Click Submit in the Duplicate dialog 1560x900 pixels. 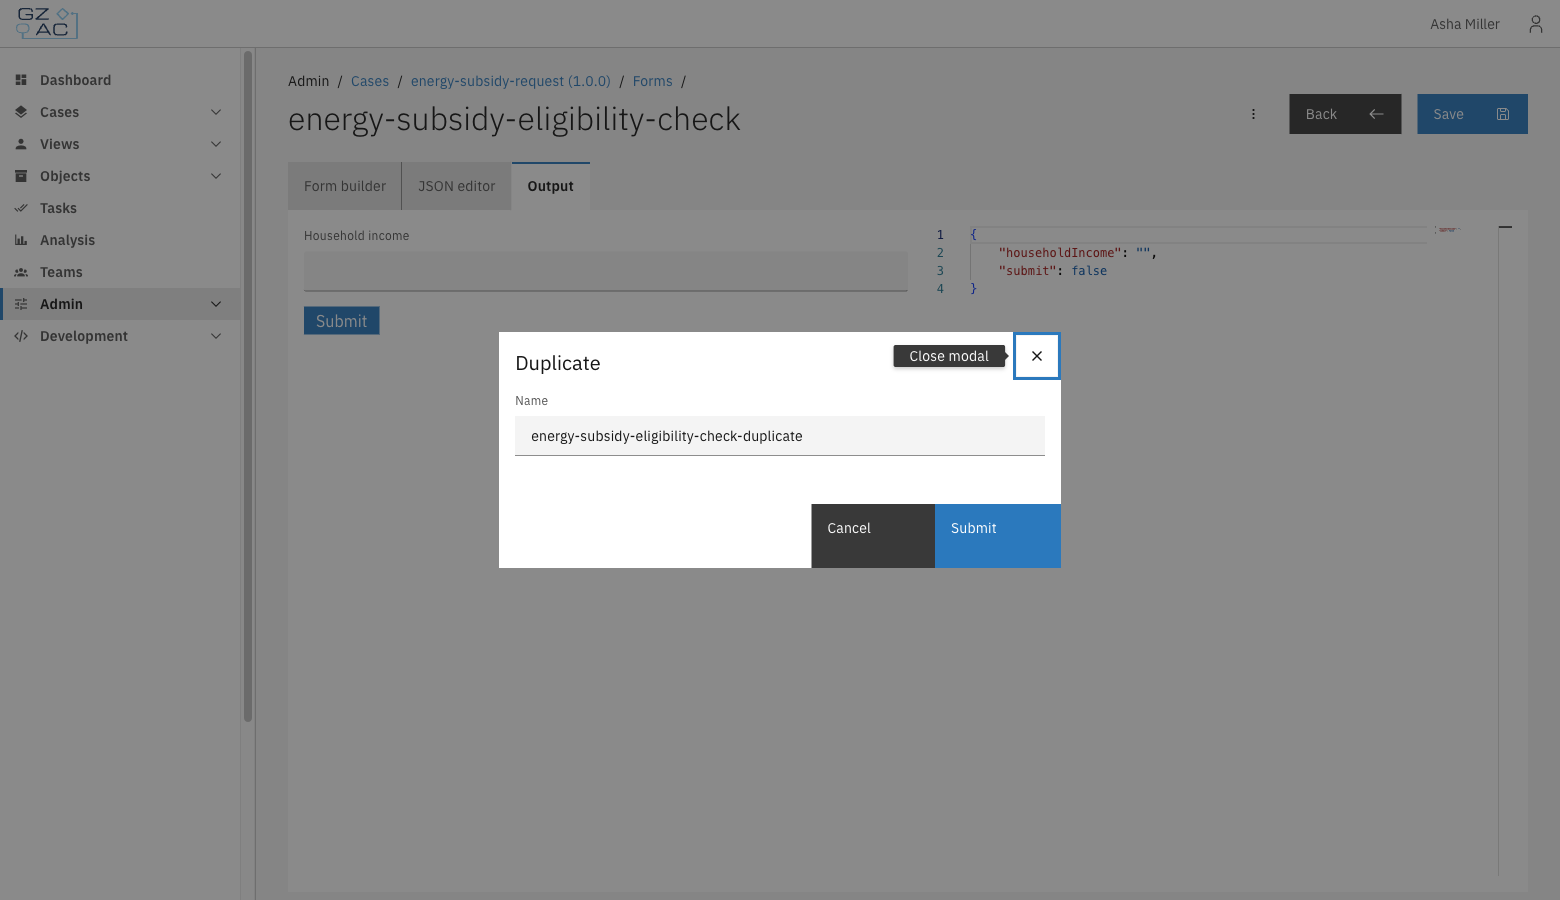tap(998, 536)
